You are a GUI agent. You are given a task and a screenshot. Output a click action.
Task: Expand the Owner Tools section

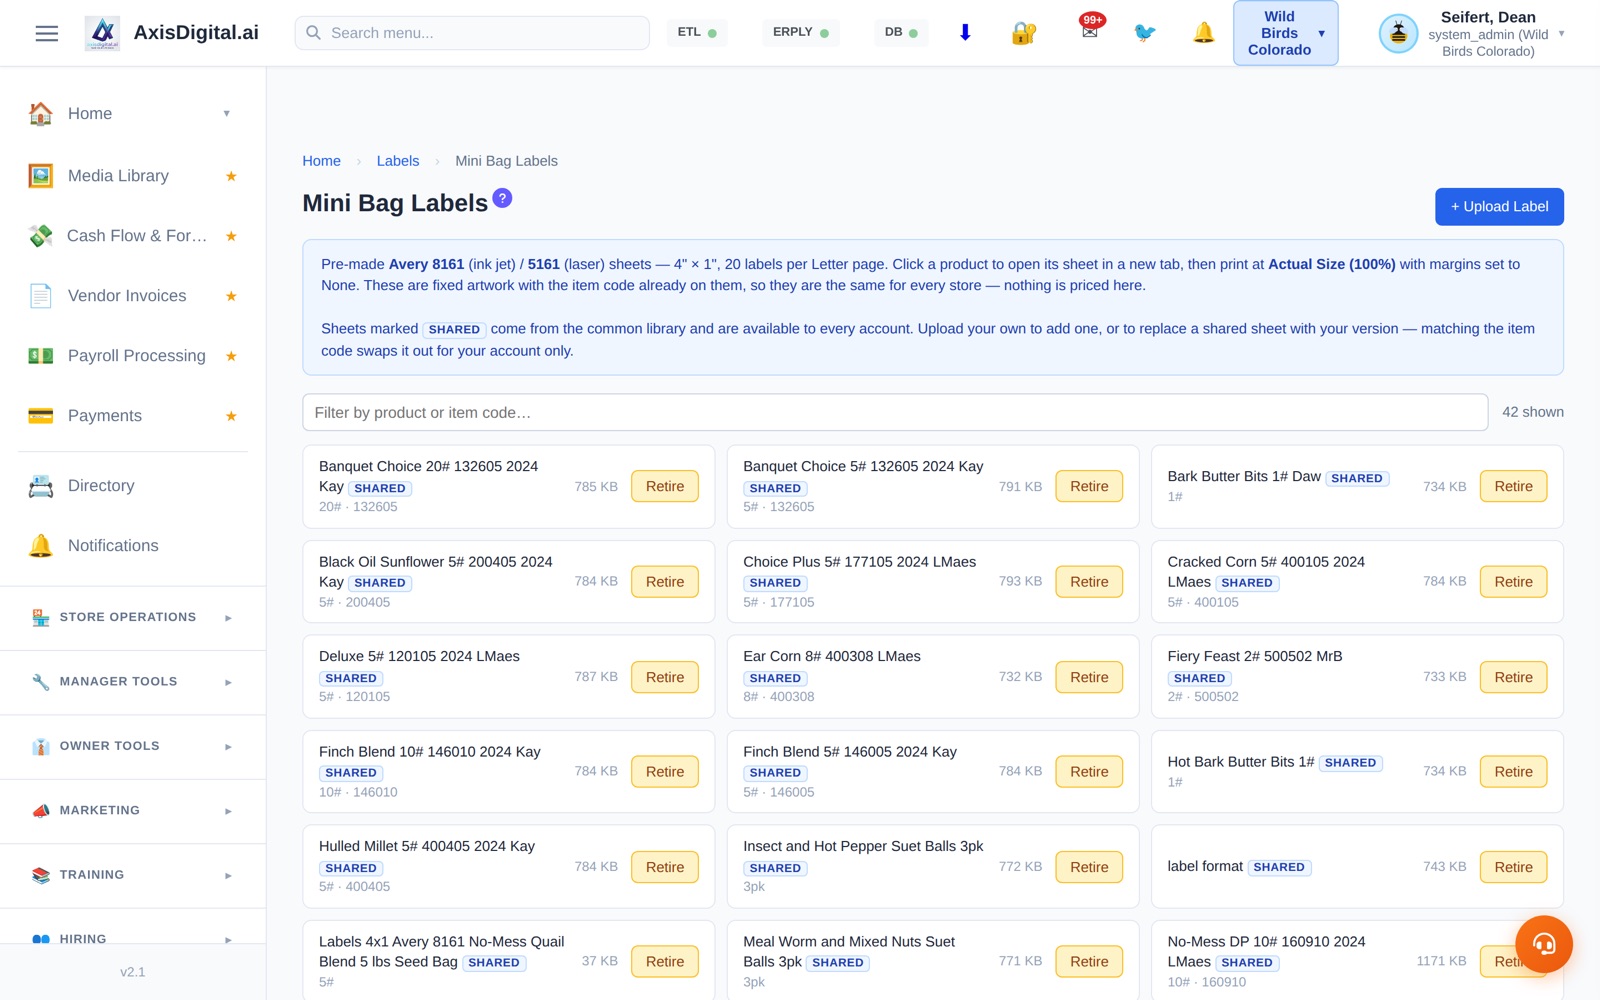tap(228, 747)
